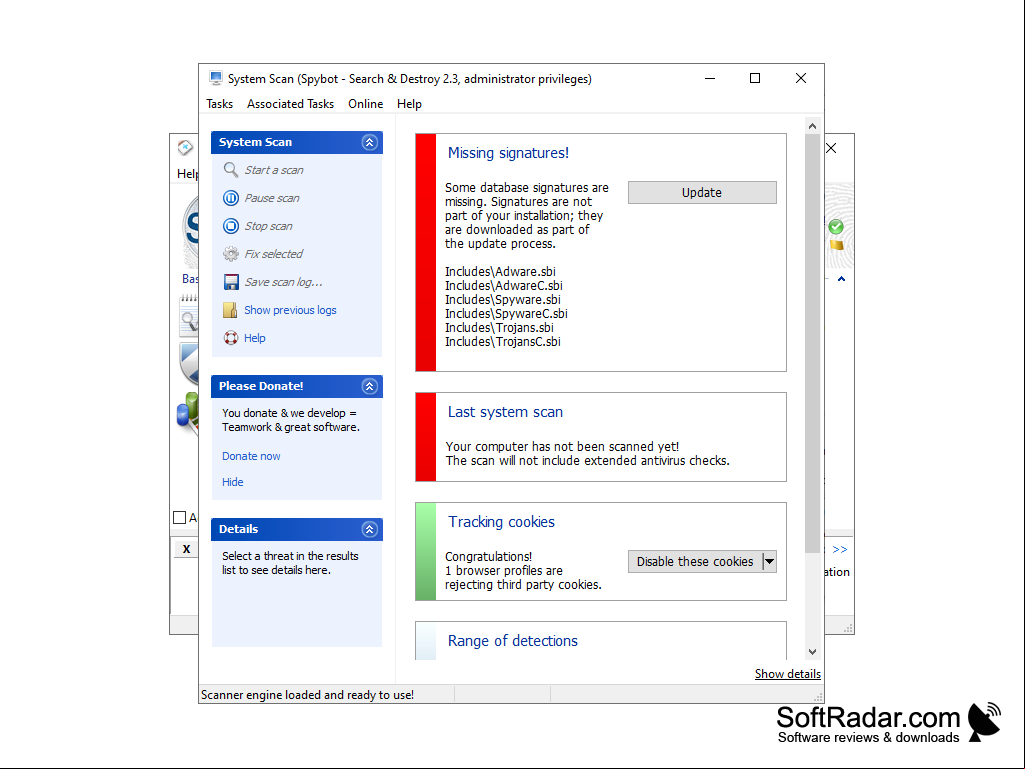
Task: Close the System Scan window
Action: 801,78
